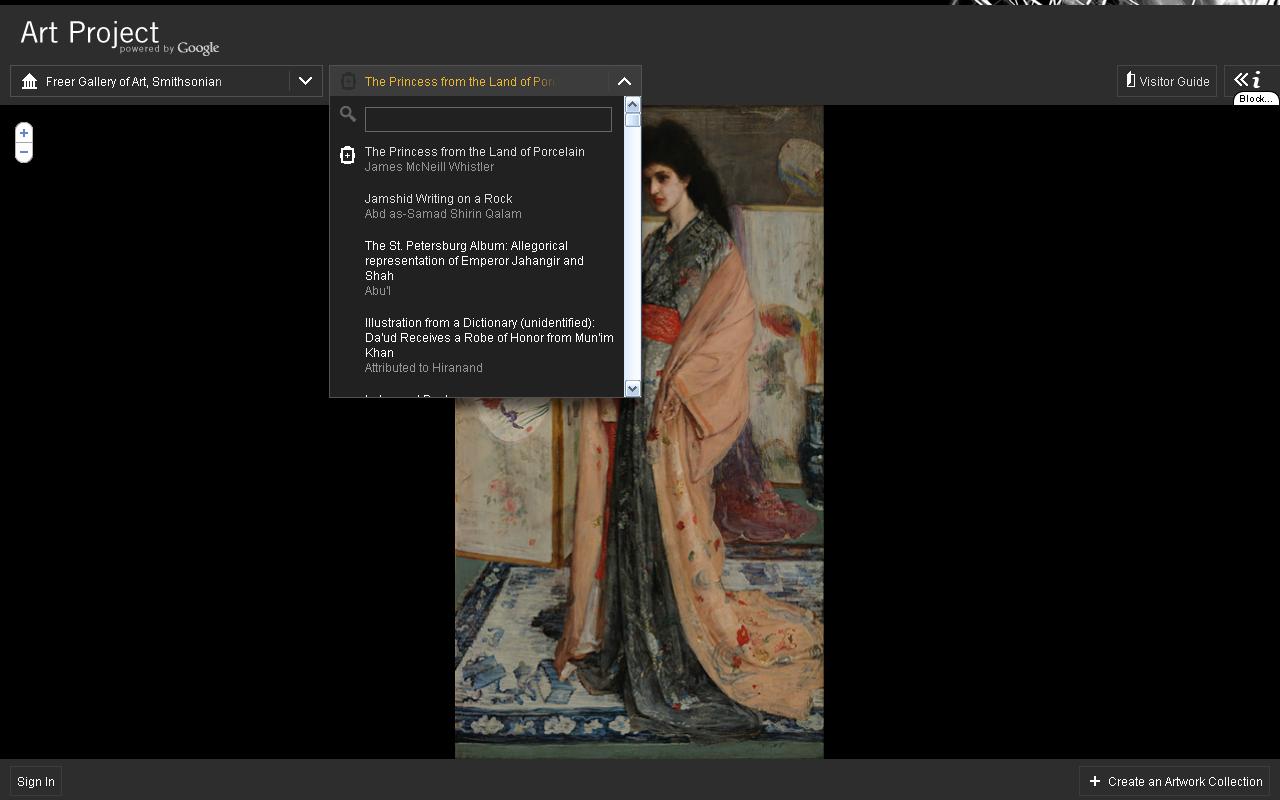This screenshot has height=800, width=1280.
Task: Click the Visitor Guide button
Action: [1167, 81]
